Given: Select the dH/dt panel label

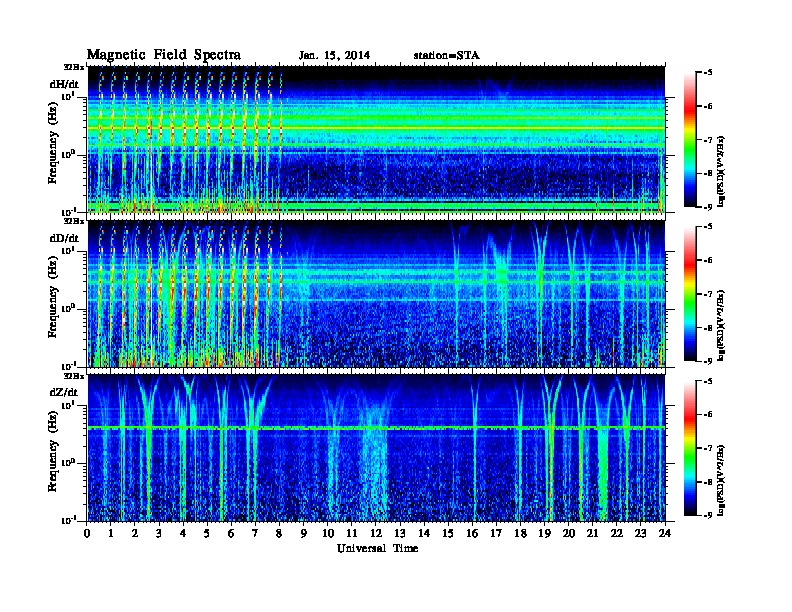Looking at the screenshot, I should tap(64, 84).
